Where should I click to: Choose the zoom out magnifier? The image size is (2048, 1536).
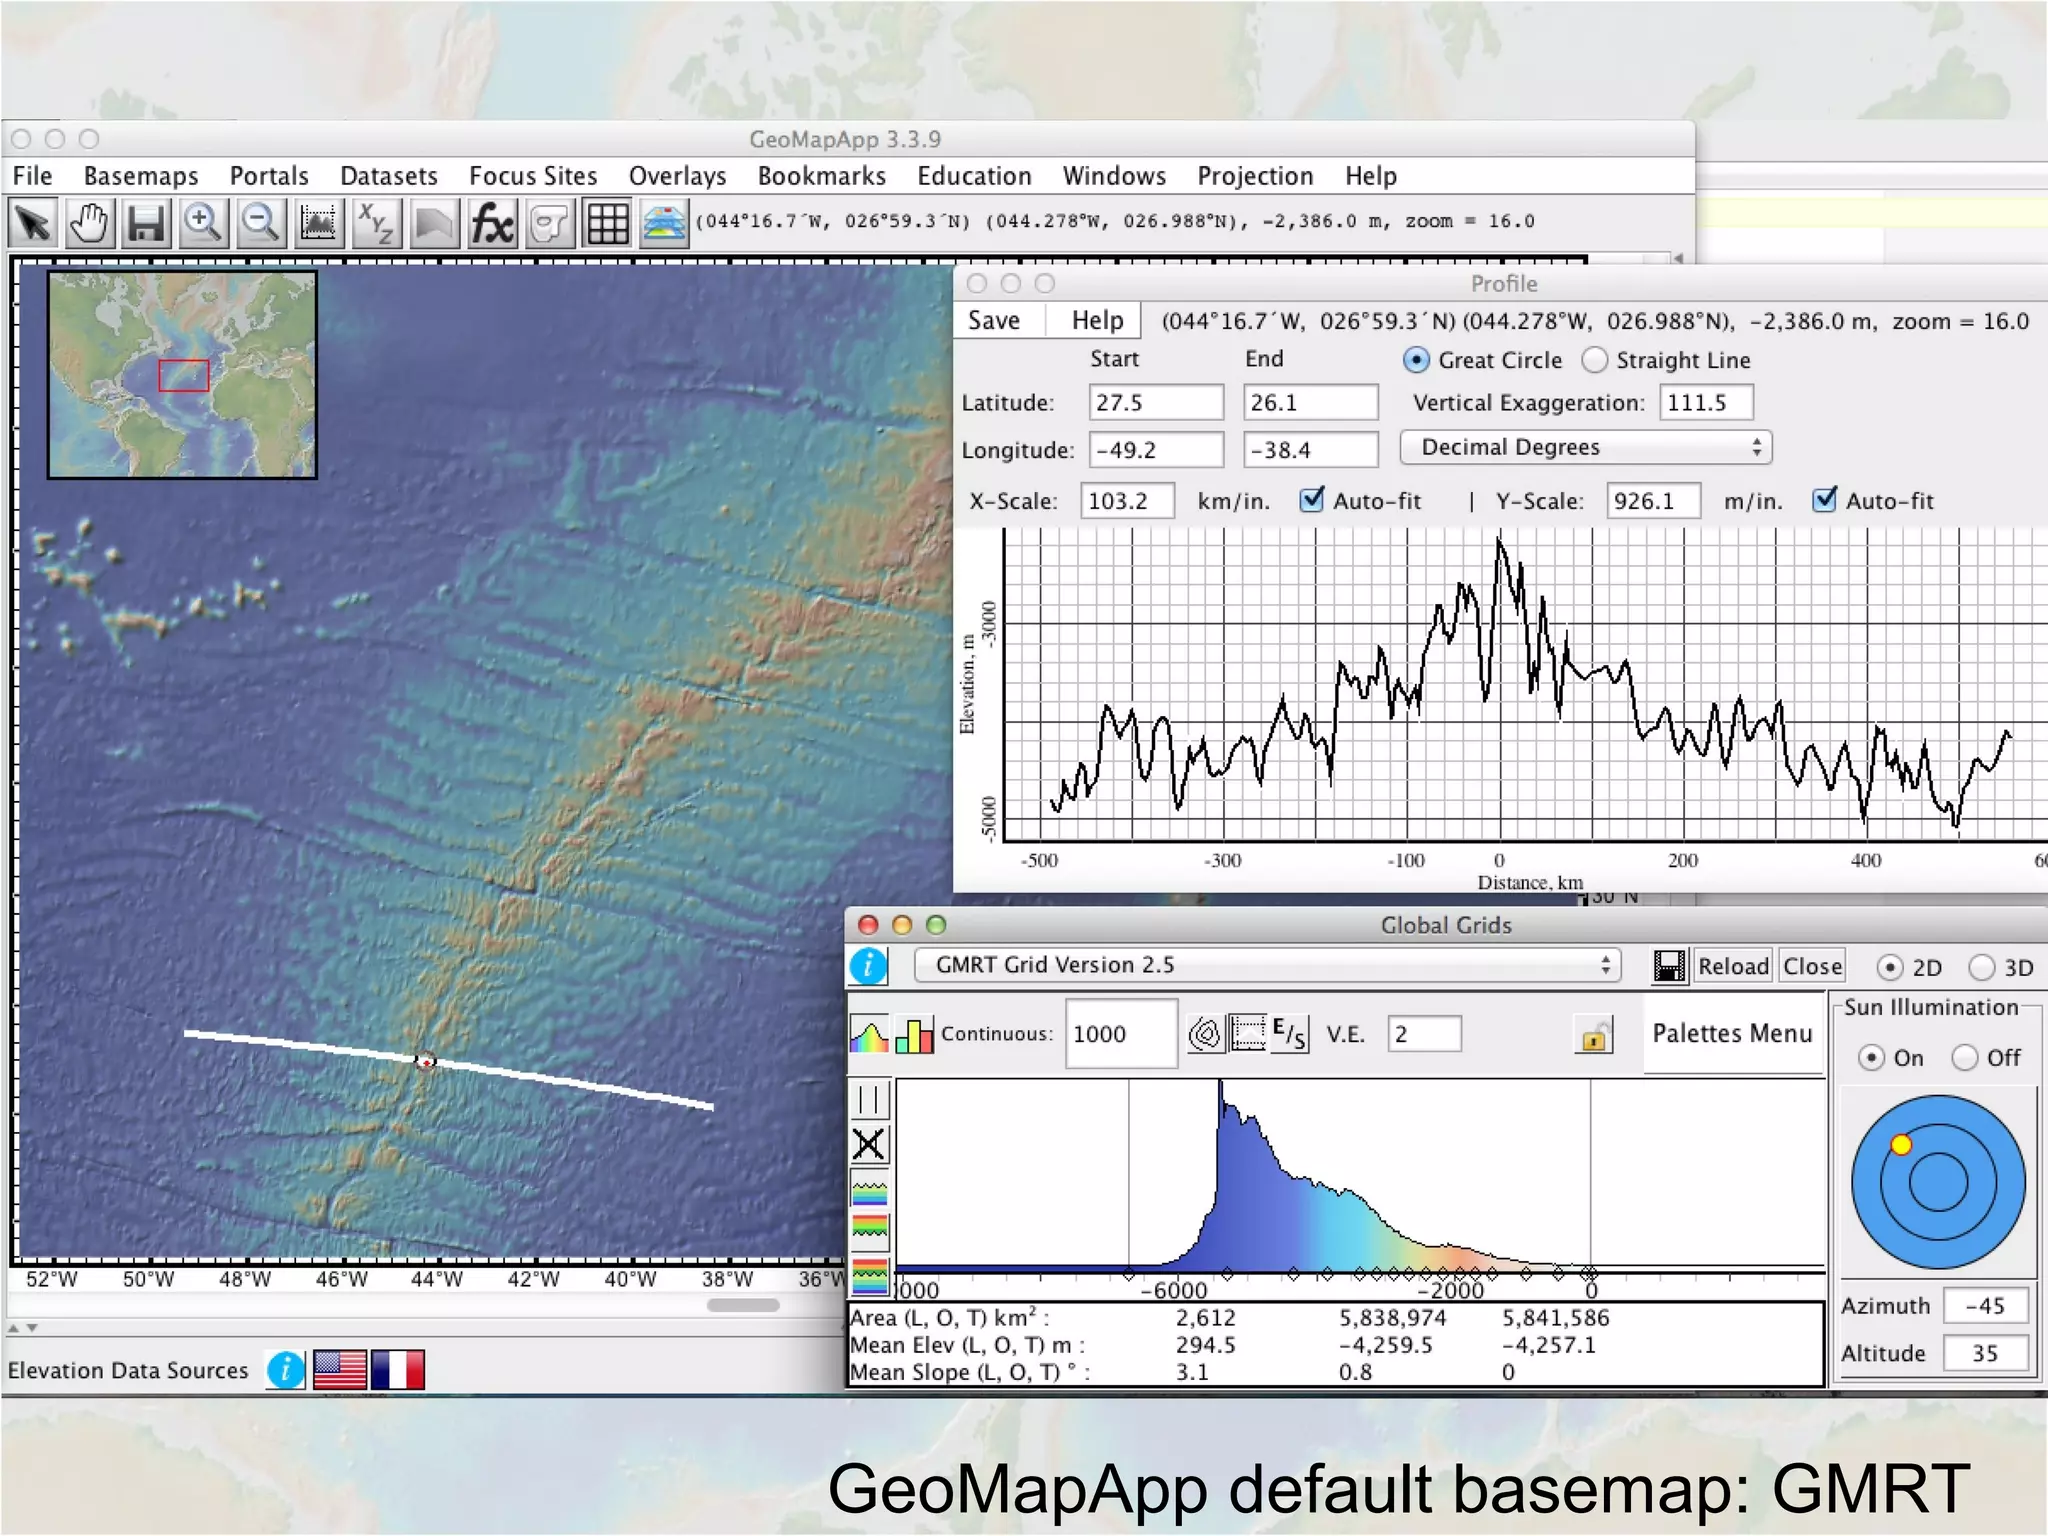(x=261, y=223)
